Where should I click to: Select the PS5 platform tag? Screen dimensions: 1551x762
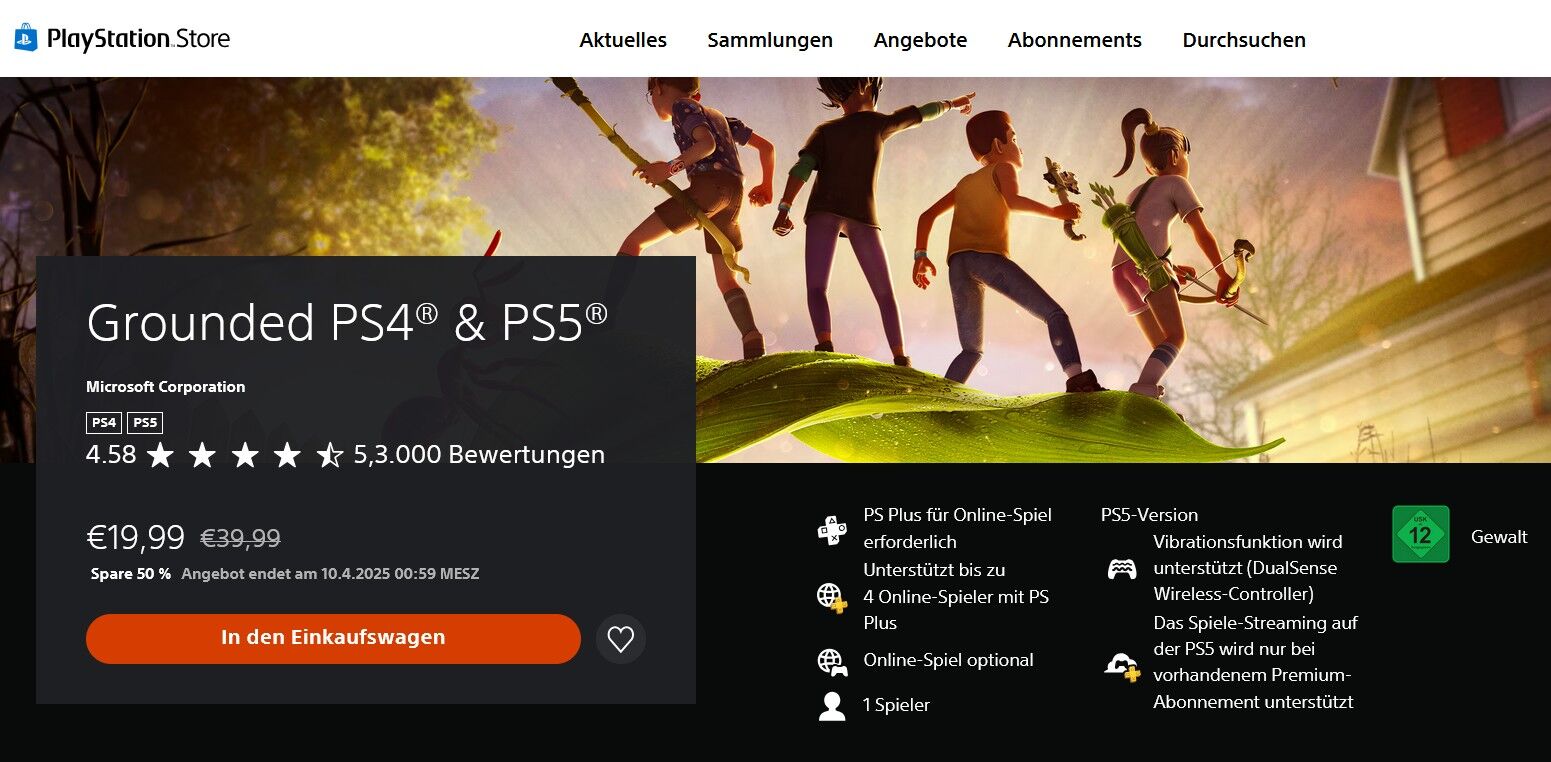[145, 423]
